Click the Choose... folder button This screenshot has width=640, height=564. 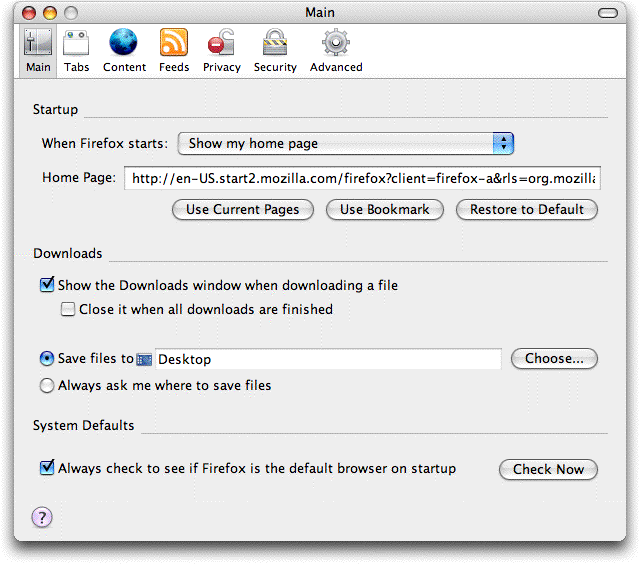click(x=554, y=359)
